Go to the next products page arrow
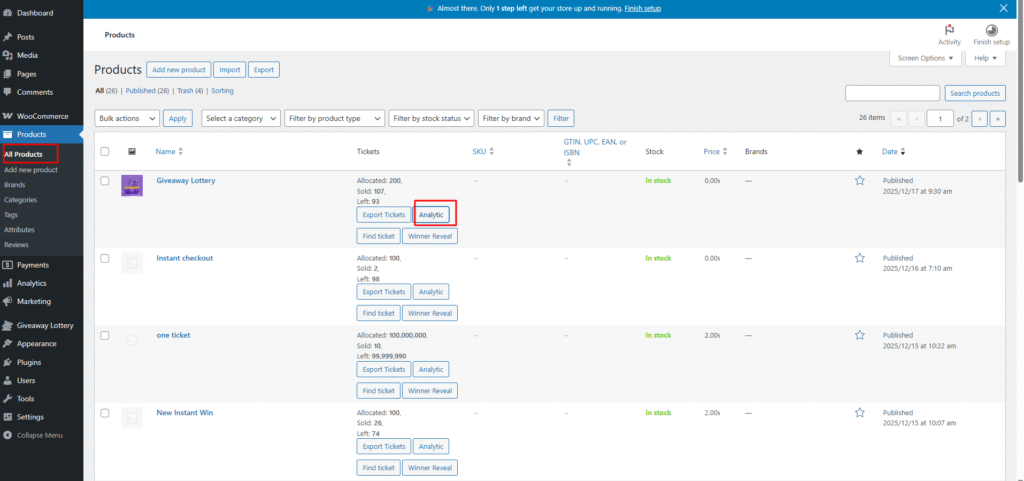 980,118
